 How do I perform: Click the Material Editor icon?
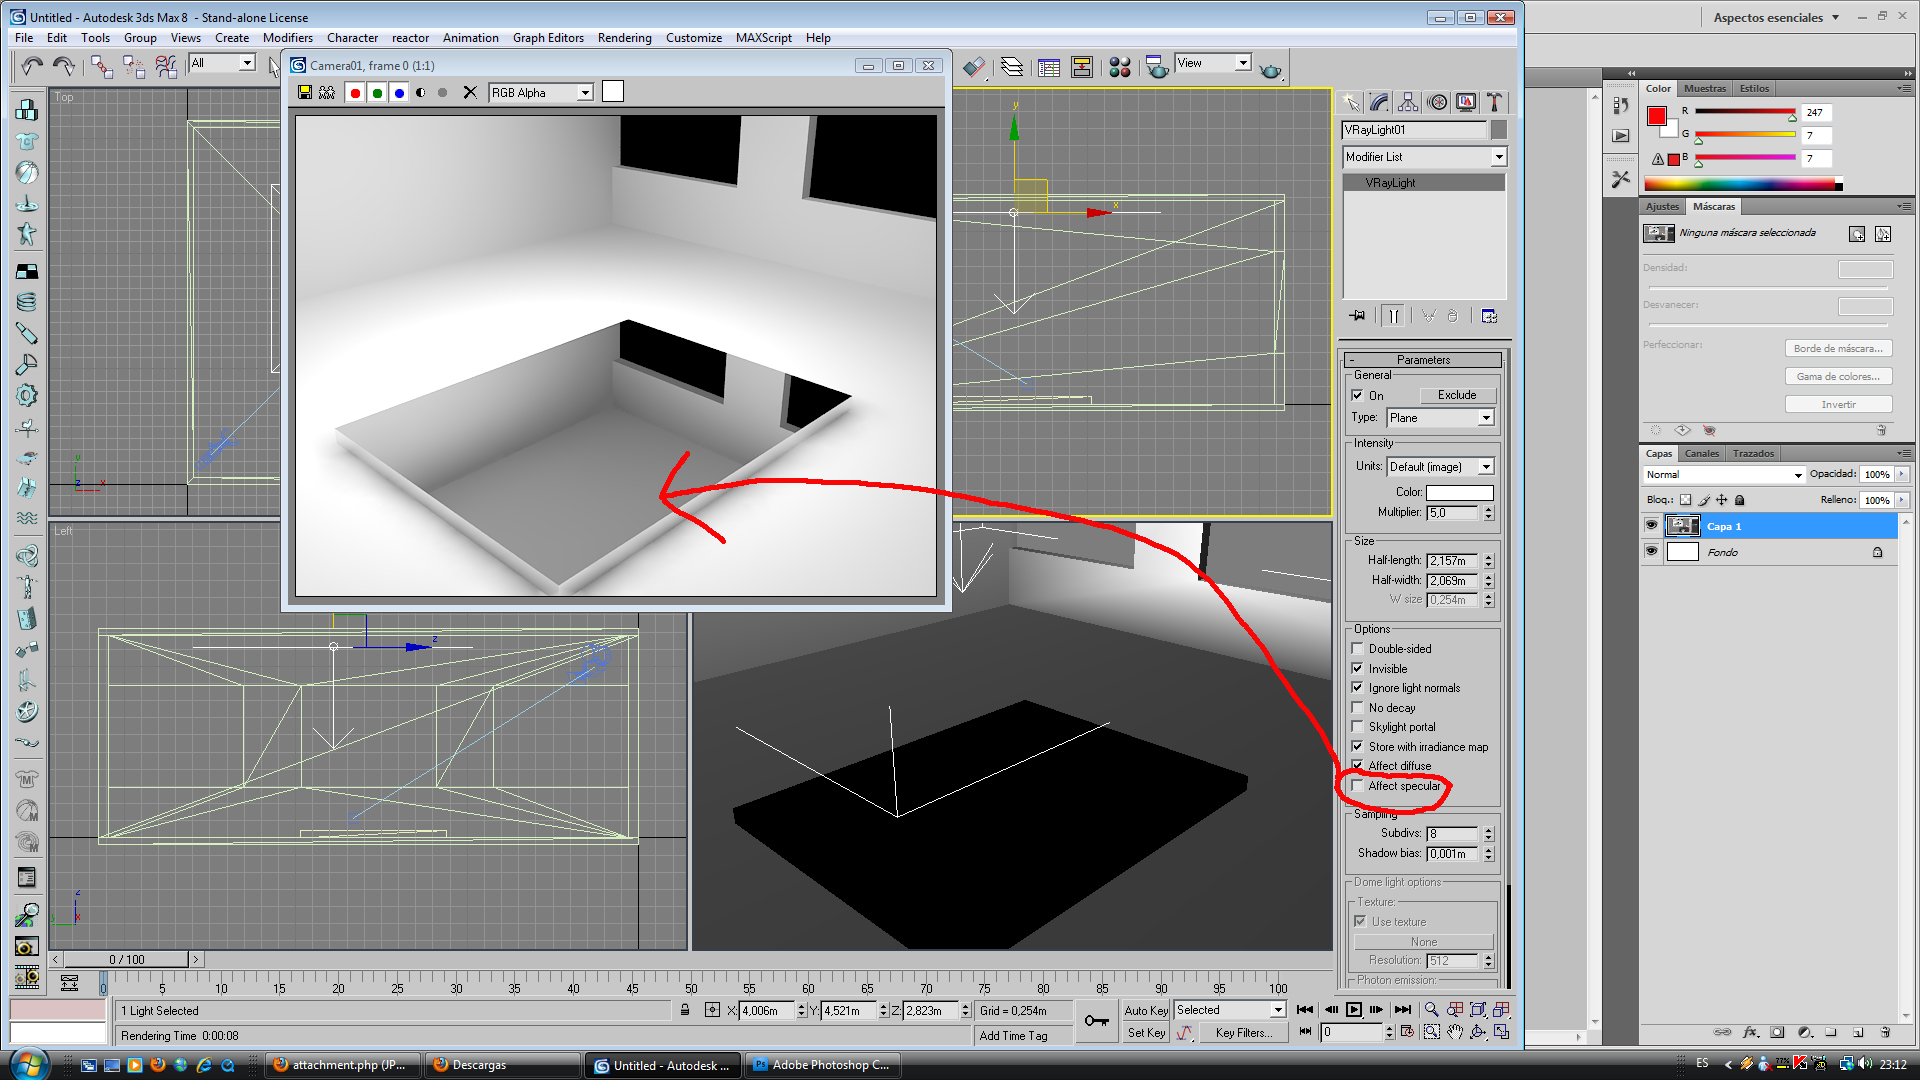(1120, 67)
